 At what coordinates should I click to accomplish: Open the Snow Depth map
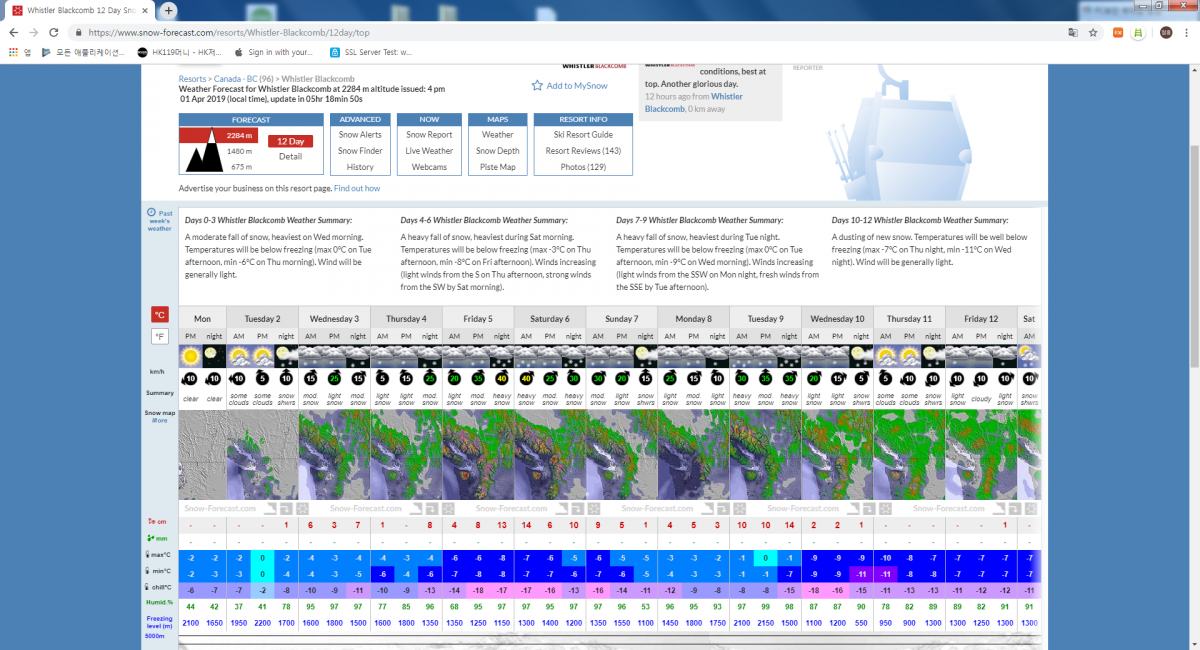pyautogui.click(x=498, y=151)
